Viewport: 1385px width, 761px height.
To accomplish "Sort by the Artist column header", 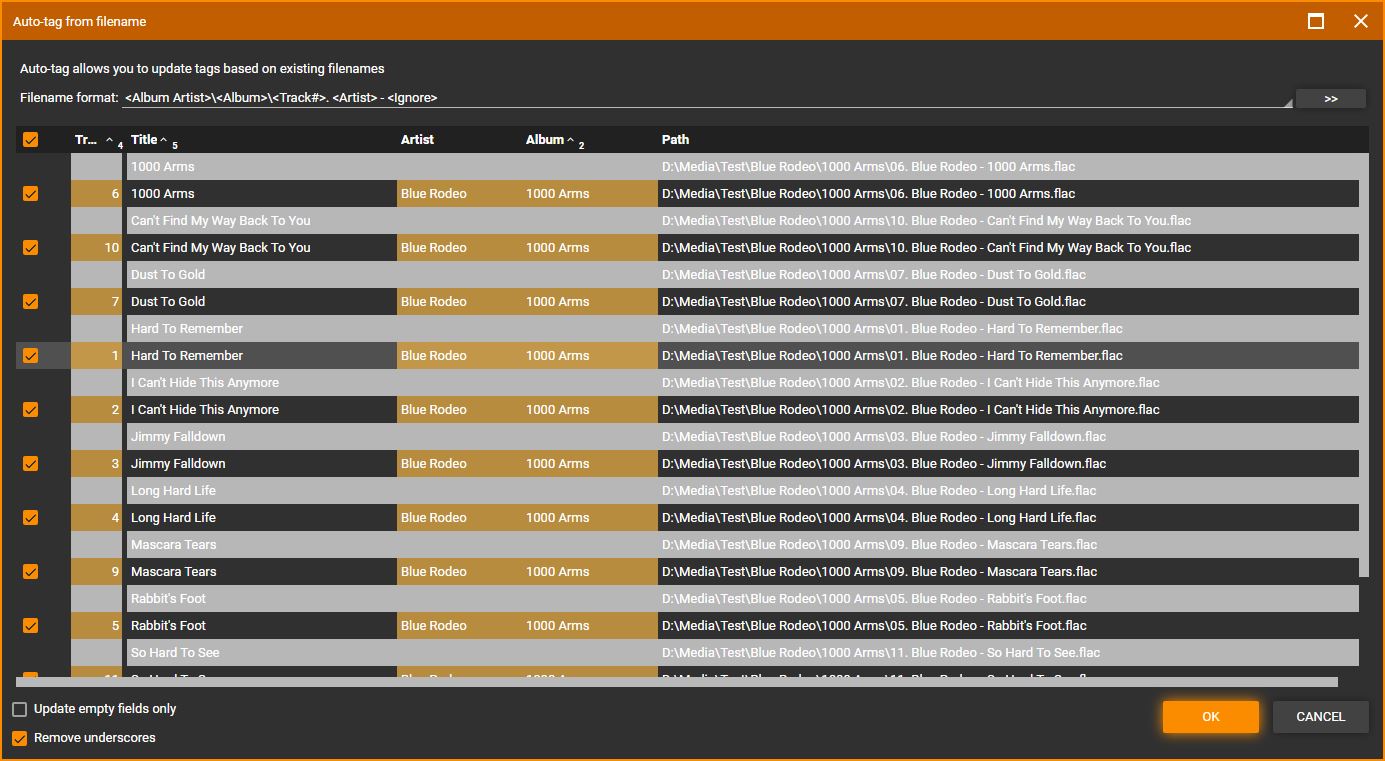I will point(417,140).
